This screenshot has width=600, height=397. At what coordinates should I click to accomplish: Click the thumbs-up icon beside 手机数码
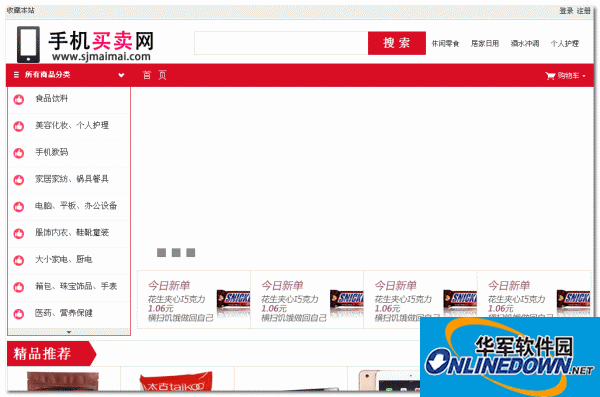click(19, 153)
